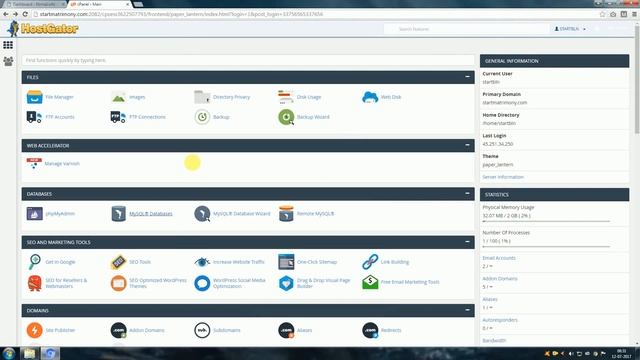Open Link Building chain icon
640x360 pixels.
[370, 262]
